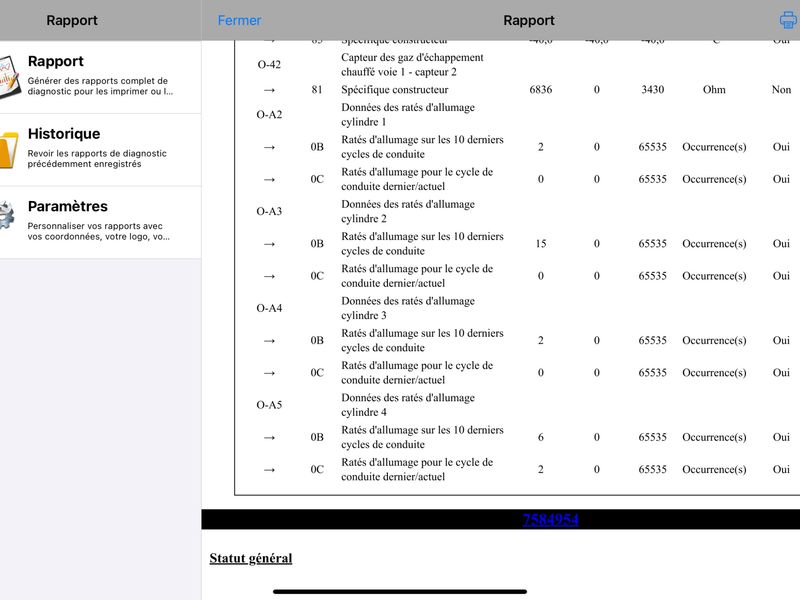Select value 15 for cylindre 2
Image resolution: width=800 pixels, height=600 pixels.
(x=541, y=243)
